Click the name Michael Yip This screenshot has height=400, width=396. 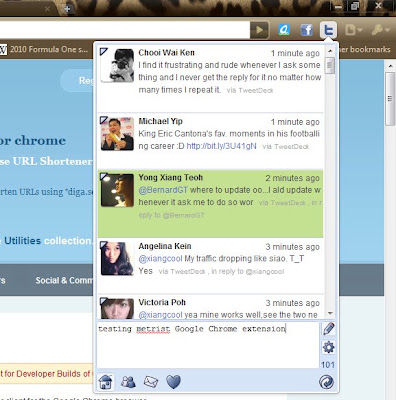pos(160,121)
